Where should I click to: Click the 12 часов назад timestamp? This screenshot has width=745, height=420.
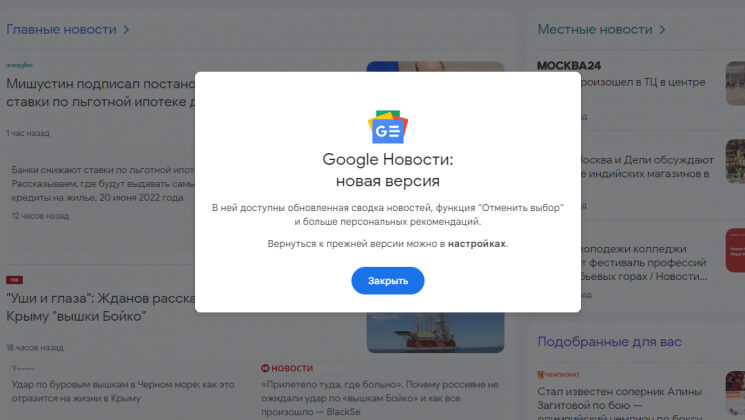[x=40, y=216]
